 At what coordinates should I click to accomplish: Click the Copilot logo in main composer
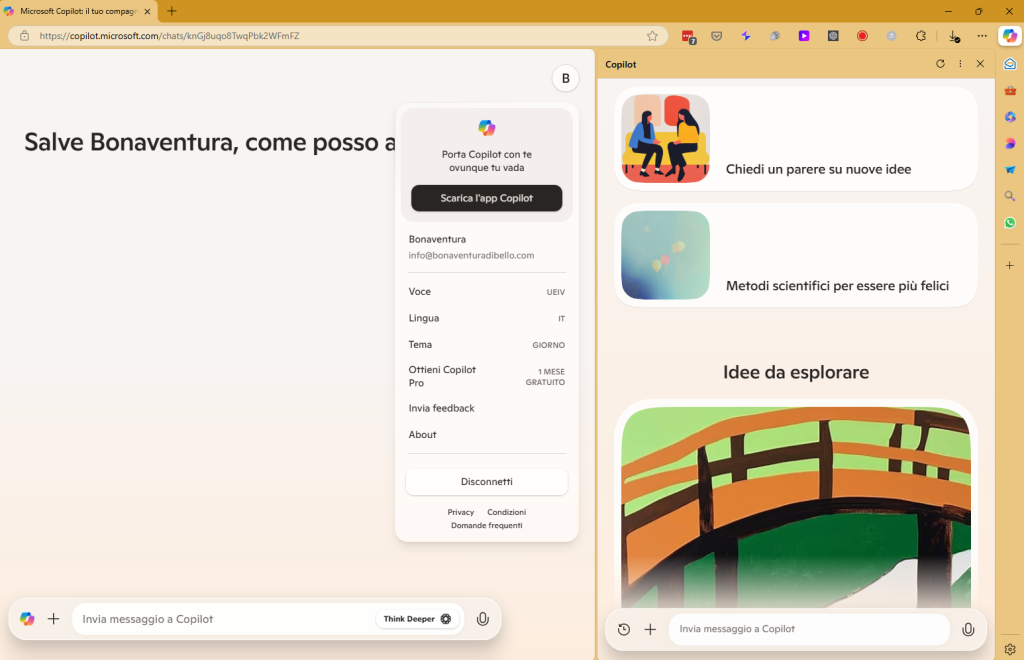[27, 619]
